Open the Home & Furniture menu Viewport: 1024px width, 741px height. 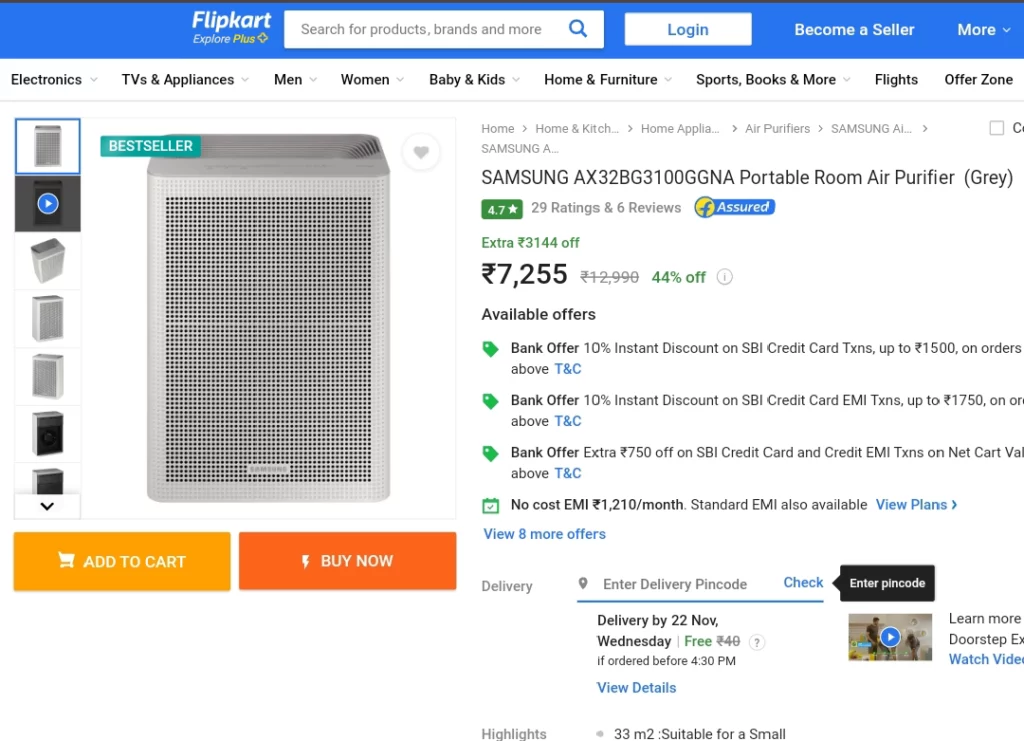(607, 80)
